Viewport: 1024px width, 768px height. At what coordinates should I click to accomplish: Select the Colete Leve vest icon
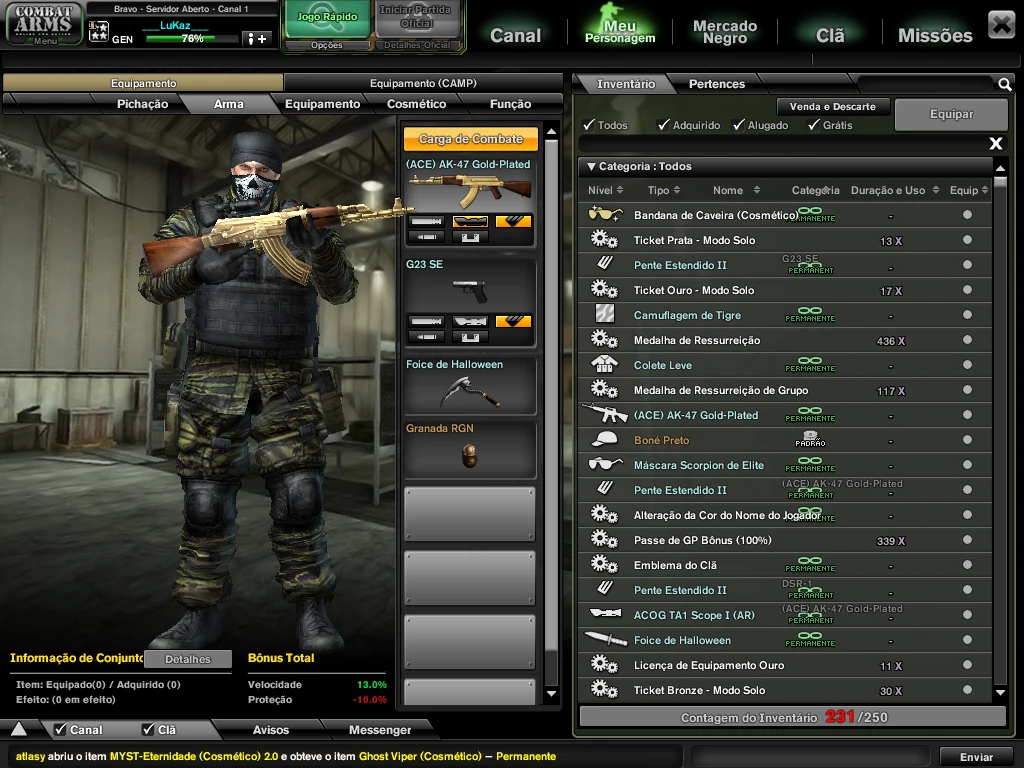point(603,365)
